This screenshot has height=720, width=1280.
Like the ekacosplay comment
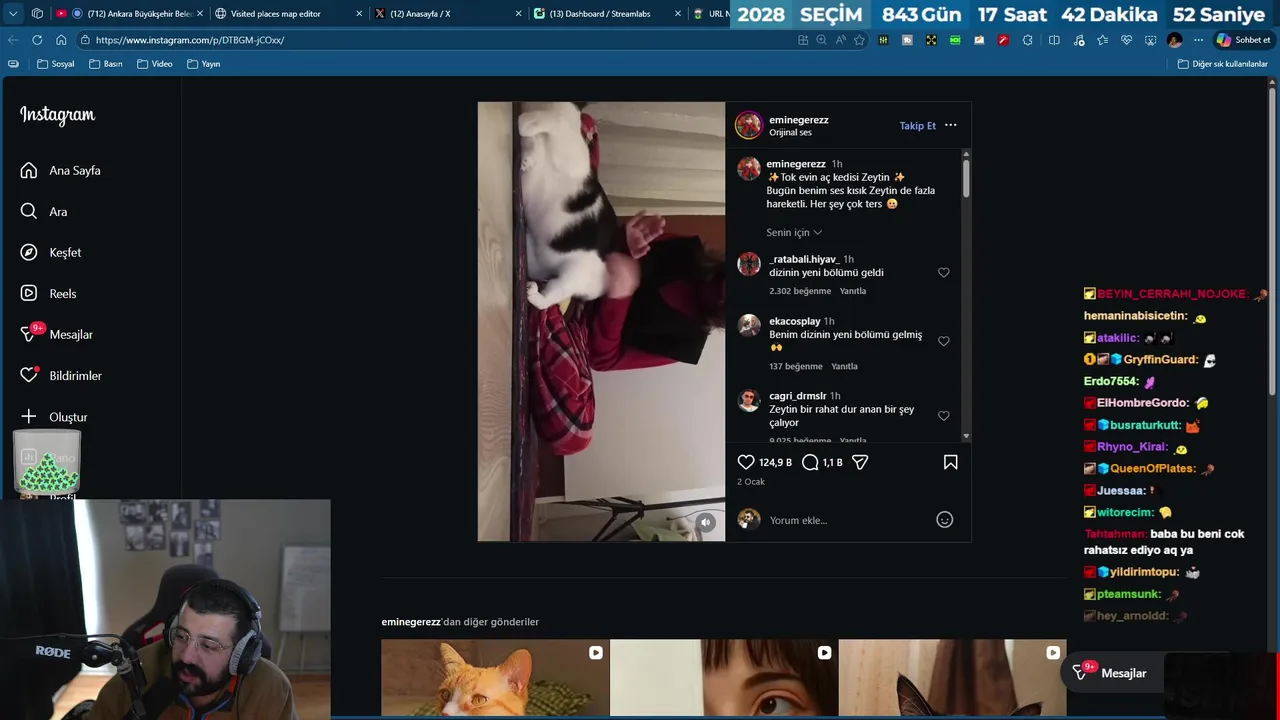tap(943, 341)
